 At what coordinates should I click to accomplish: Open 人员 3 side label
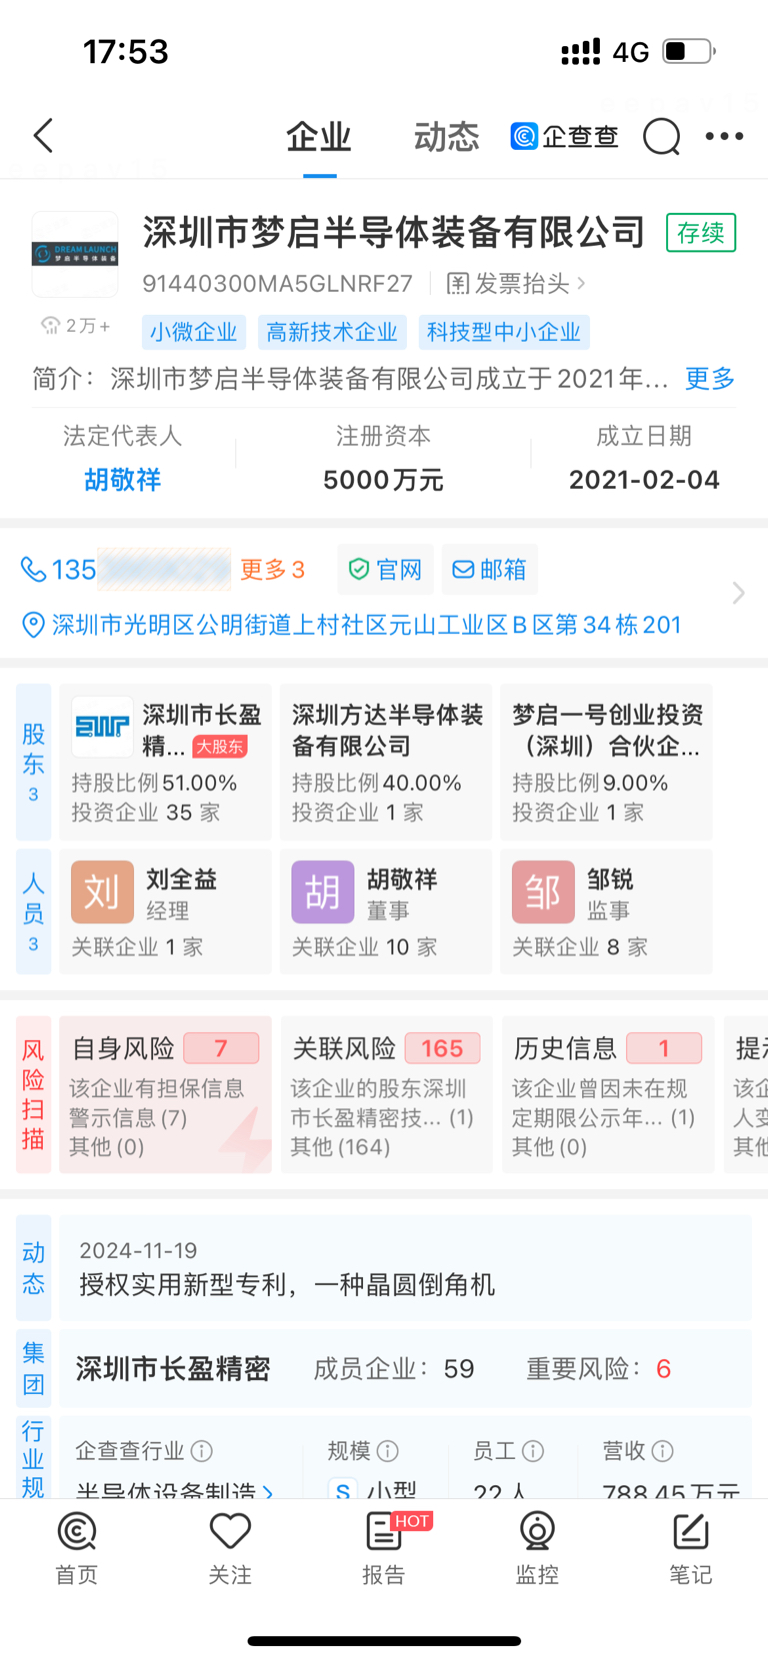pos(33,911)
